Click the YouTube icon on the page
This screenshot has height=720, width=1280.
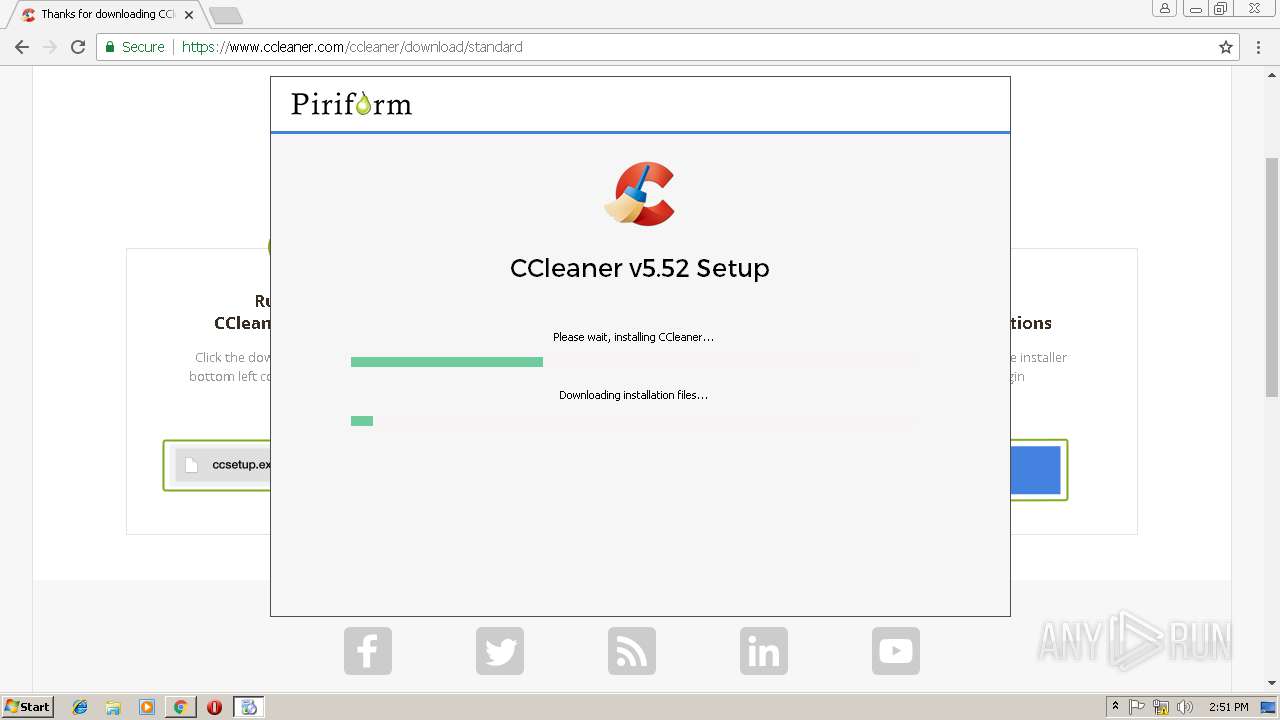click(x=896, y=651)
